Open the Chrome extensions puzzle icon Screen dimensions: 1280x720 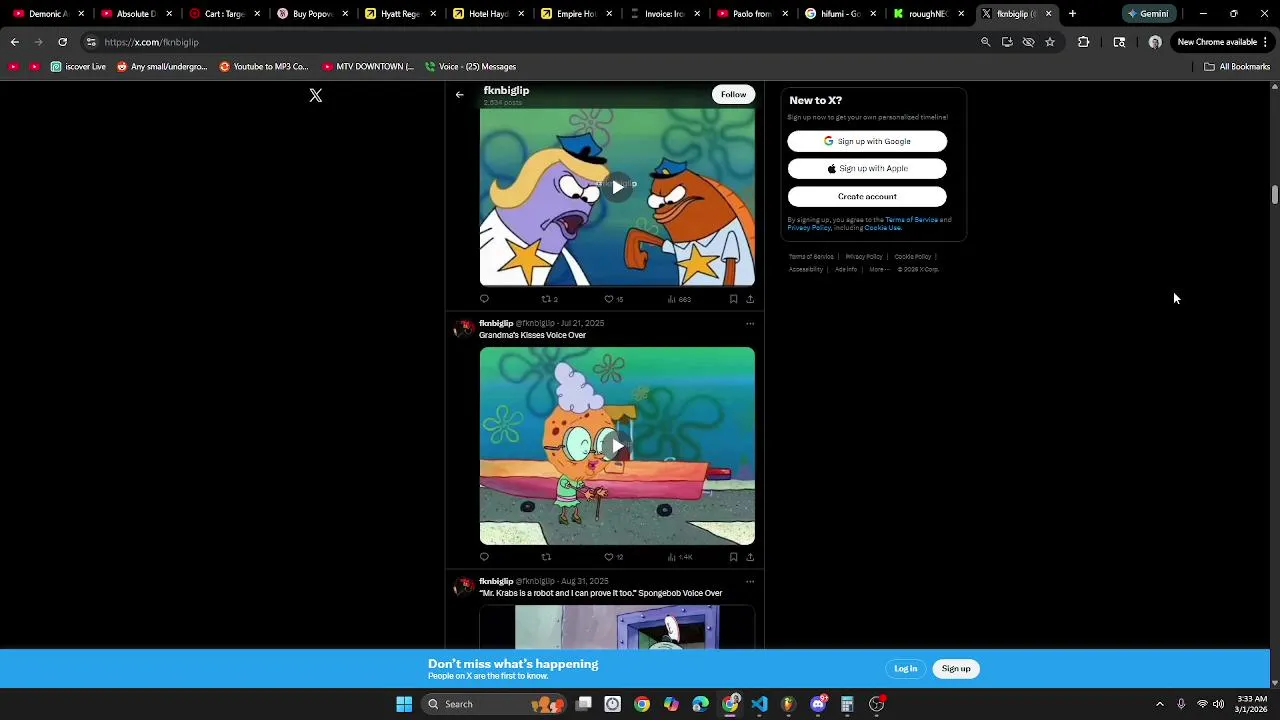coord(1083,42)
